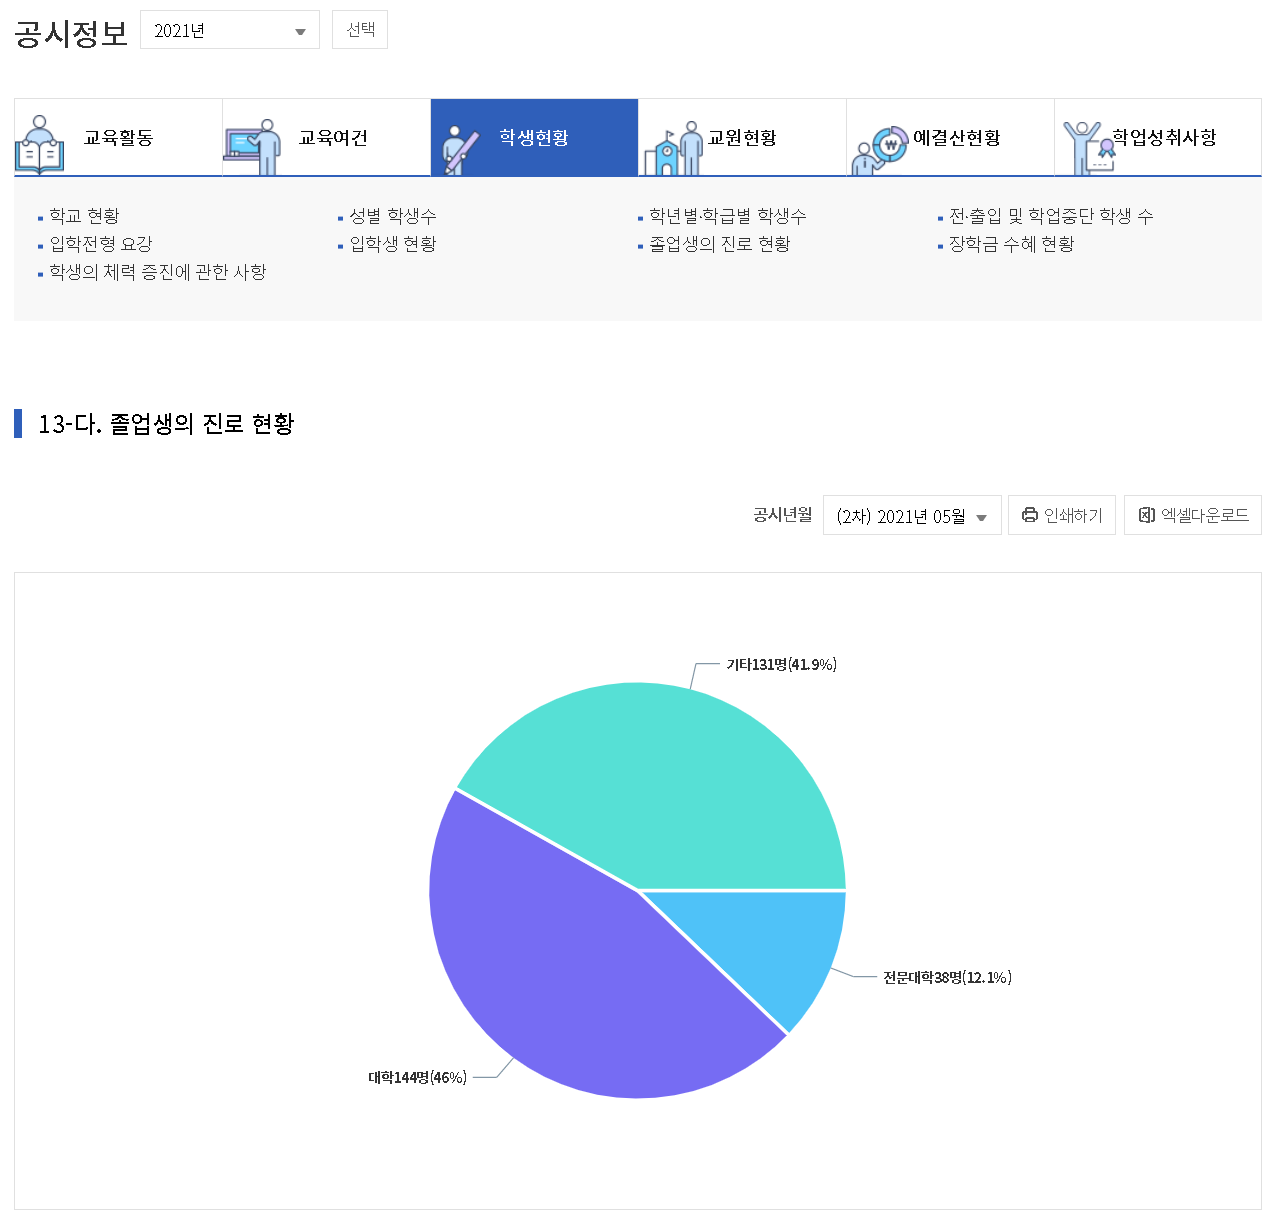
Task: Click the printer icon in 인쇄하기
Action: pyautogui.click(x=1030, y=515)
